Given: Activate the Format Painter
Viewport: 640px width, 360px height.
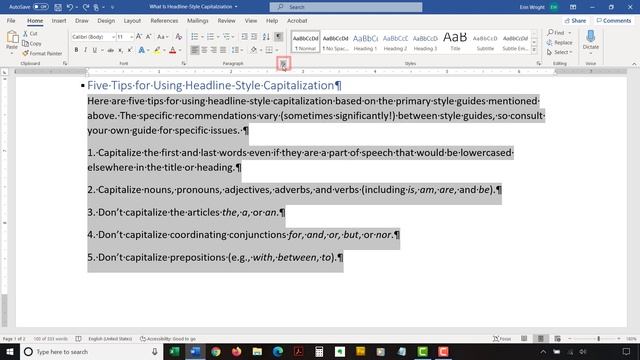Looking at the screenshot, I should (x=42, y=53).
